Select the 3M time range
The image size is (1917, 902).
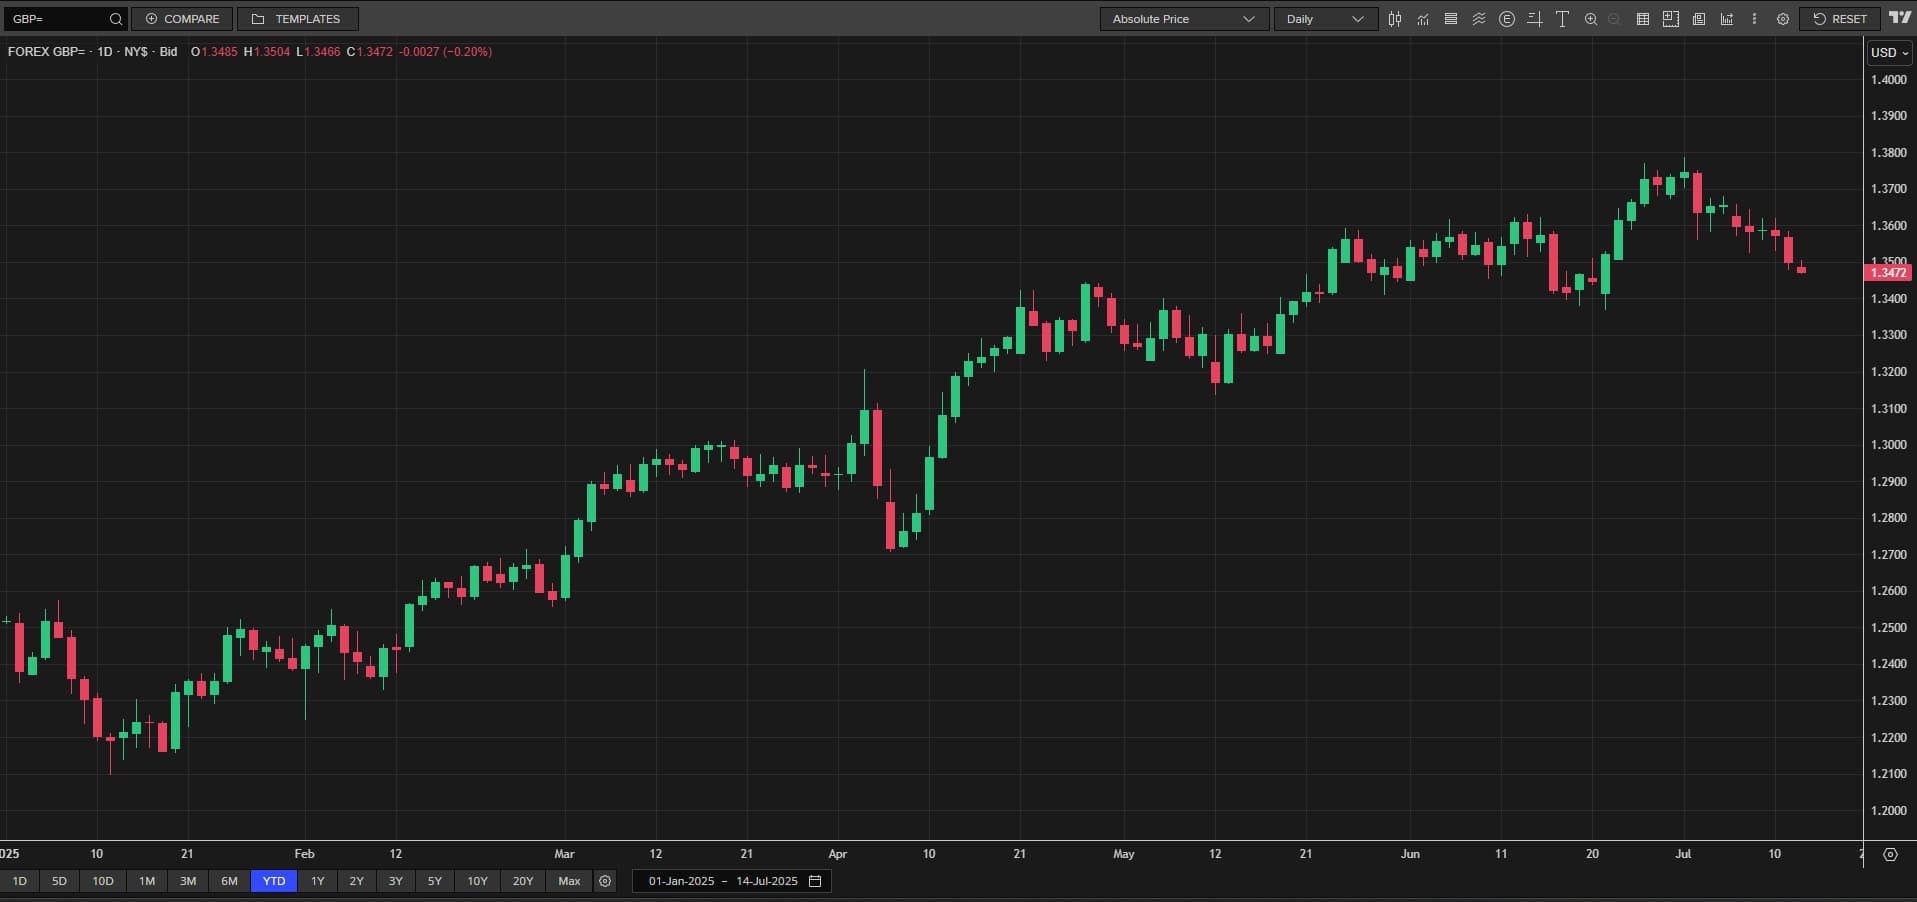pos(188,881)
